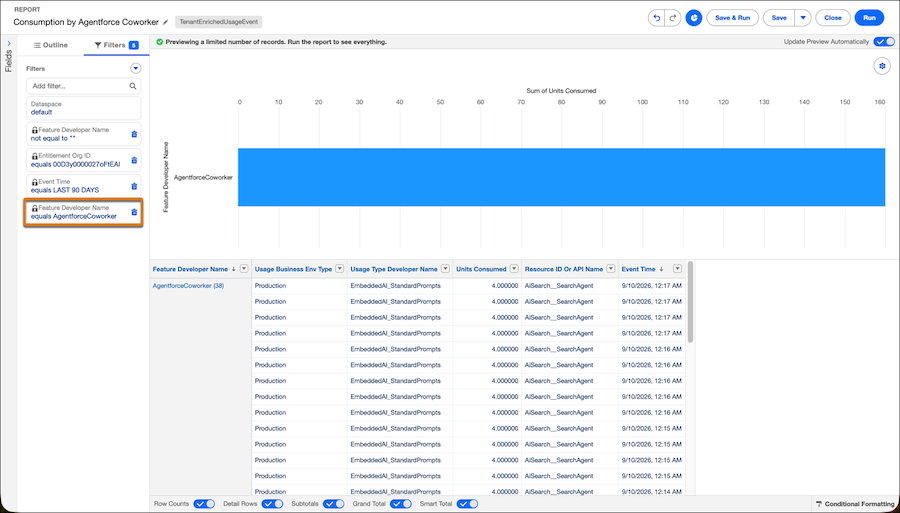Open the AgentforceCoworker (38) group link
900x513 pixels.
[x=188, y=285]
